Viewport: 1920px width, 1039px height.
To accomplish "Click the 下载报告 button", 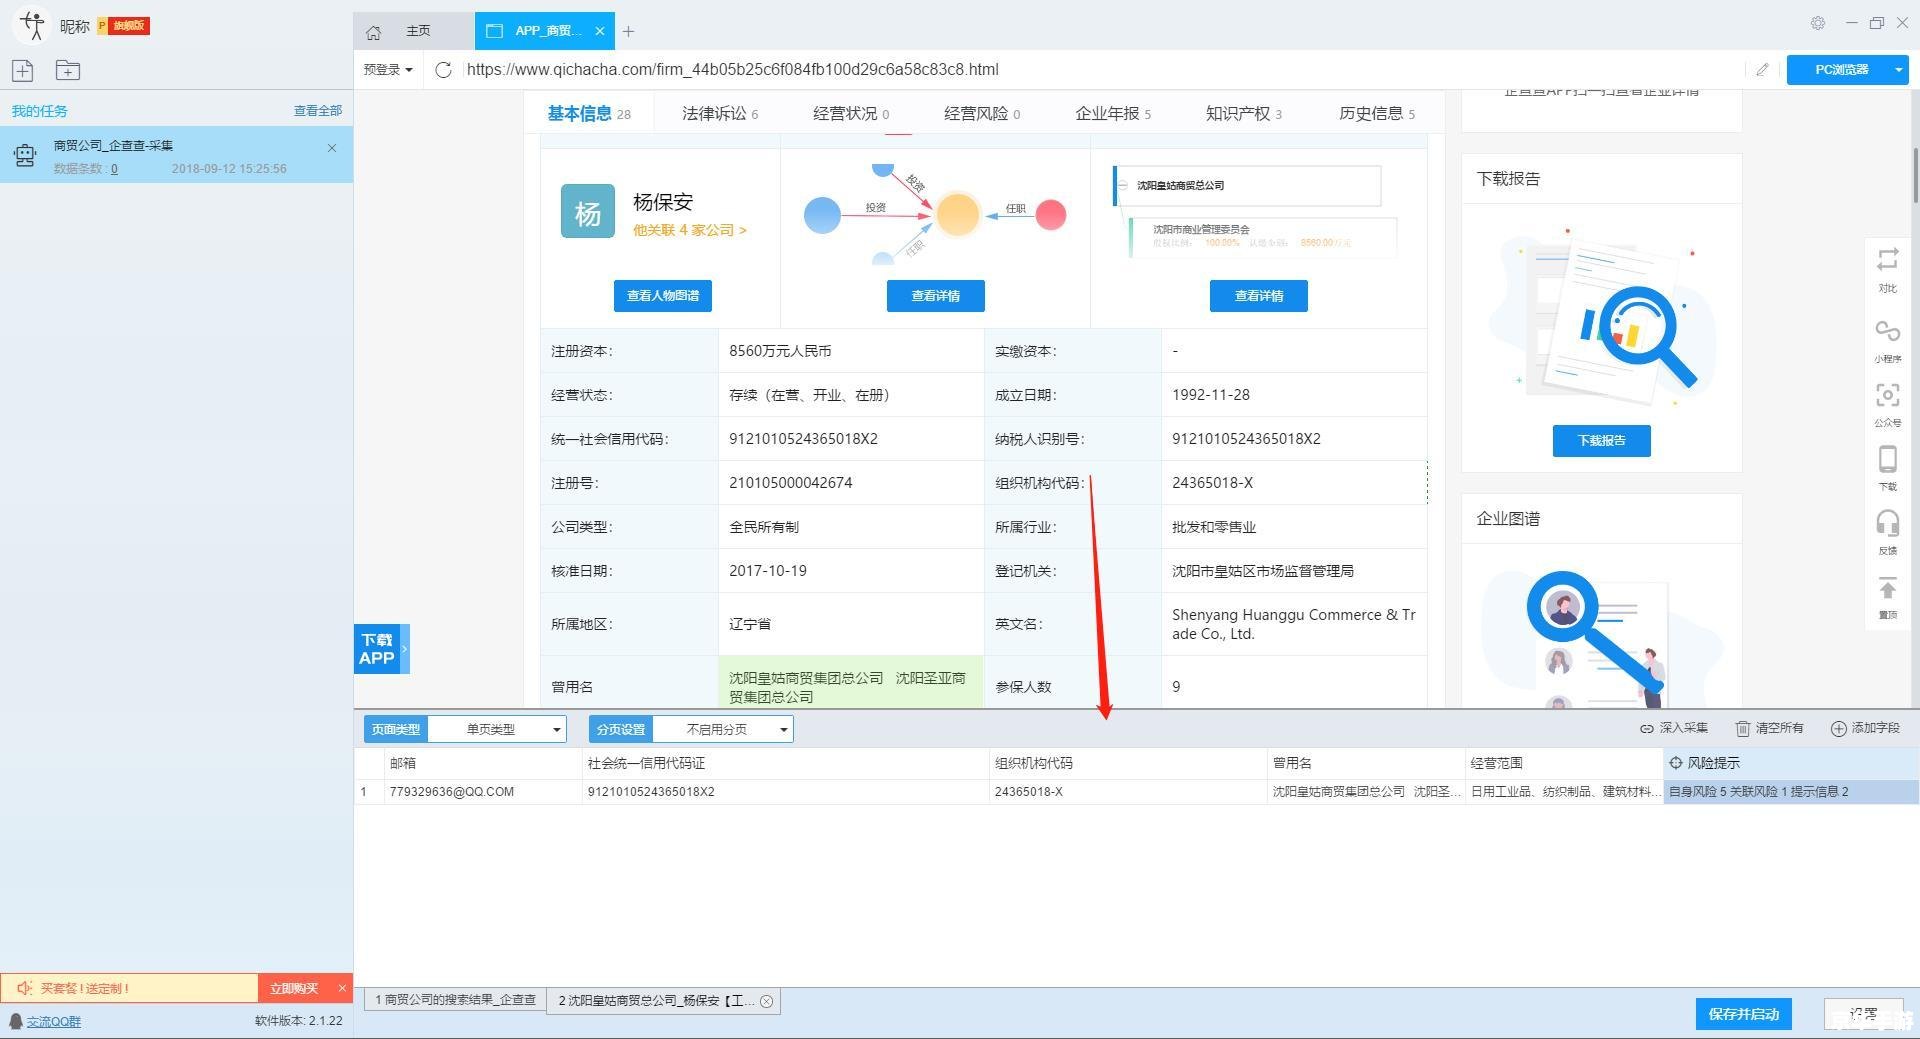I will coord(1602,441).
